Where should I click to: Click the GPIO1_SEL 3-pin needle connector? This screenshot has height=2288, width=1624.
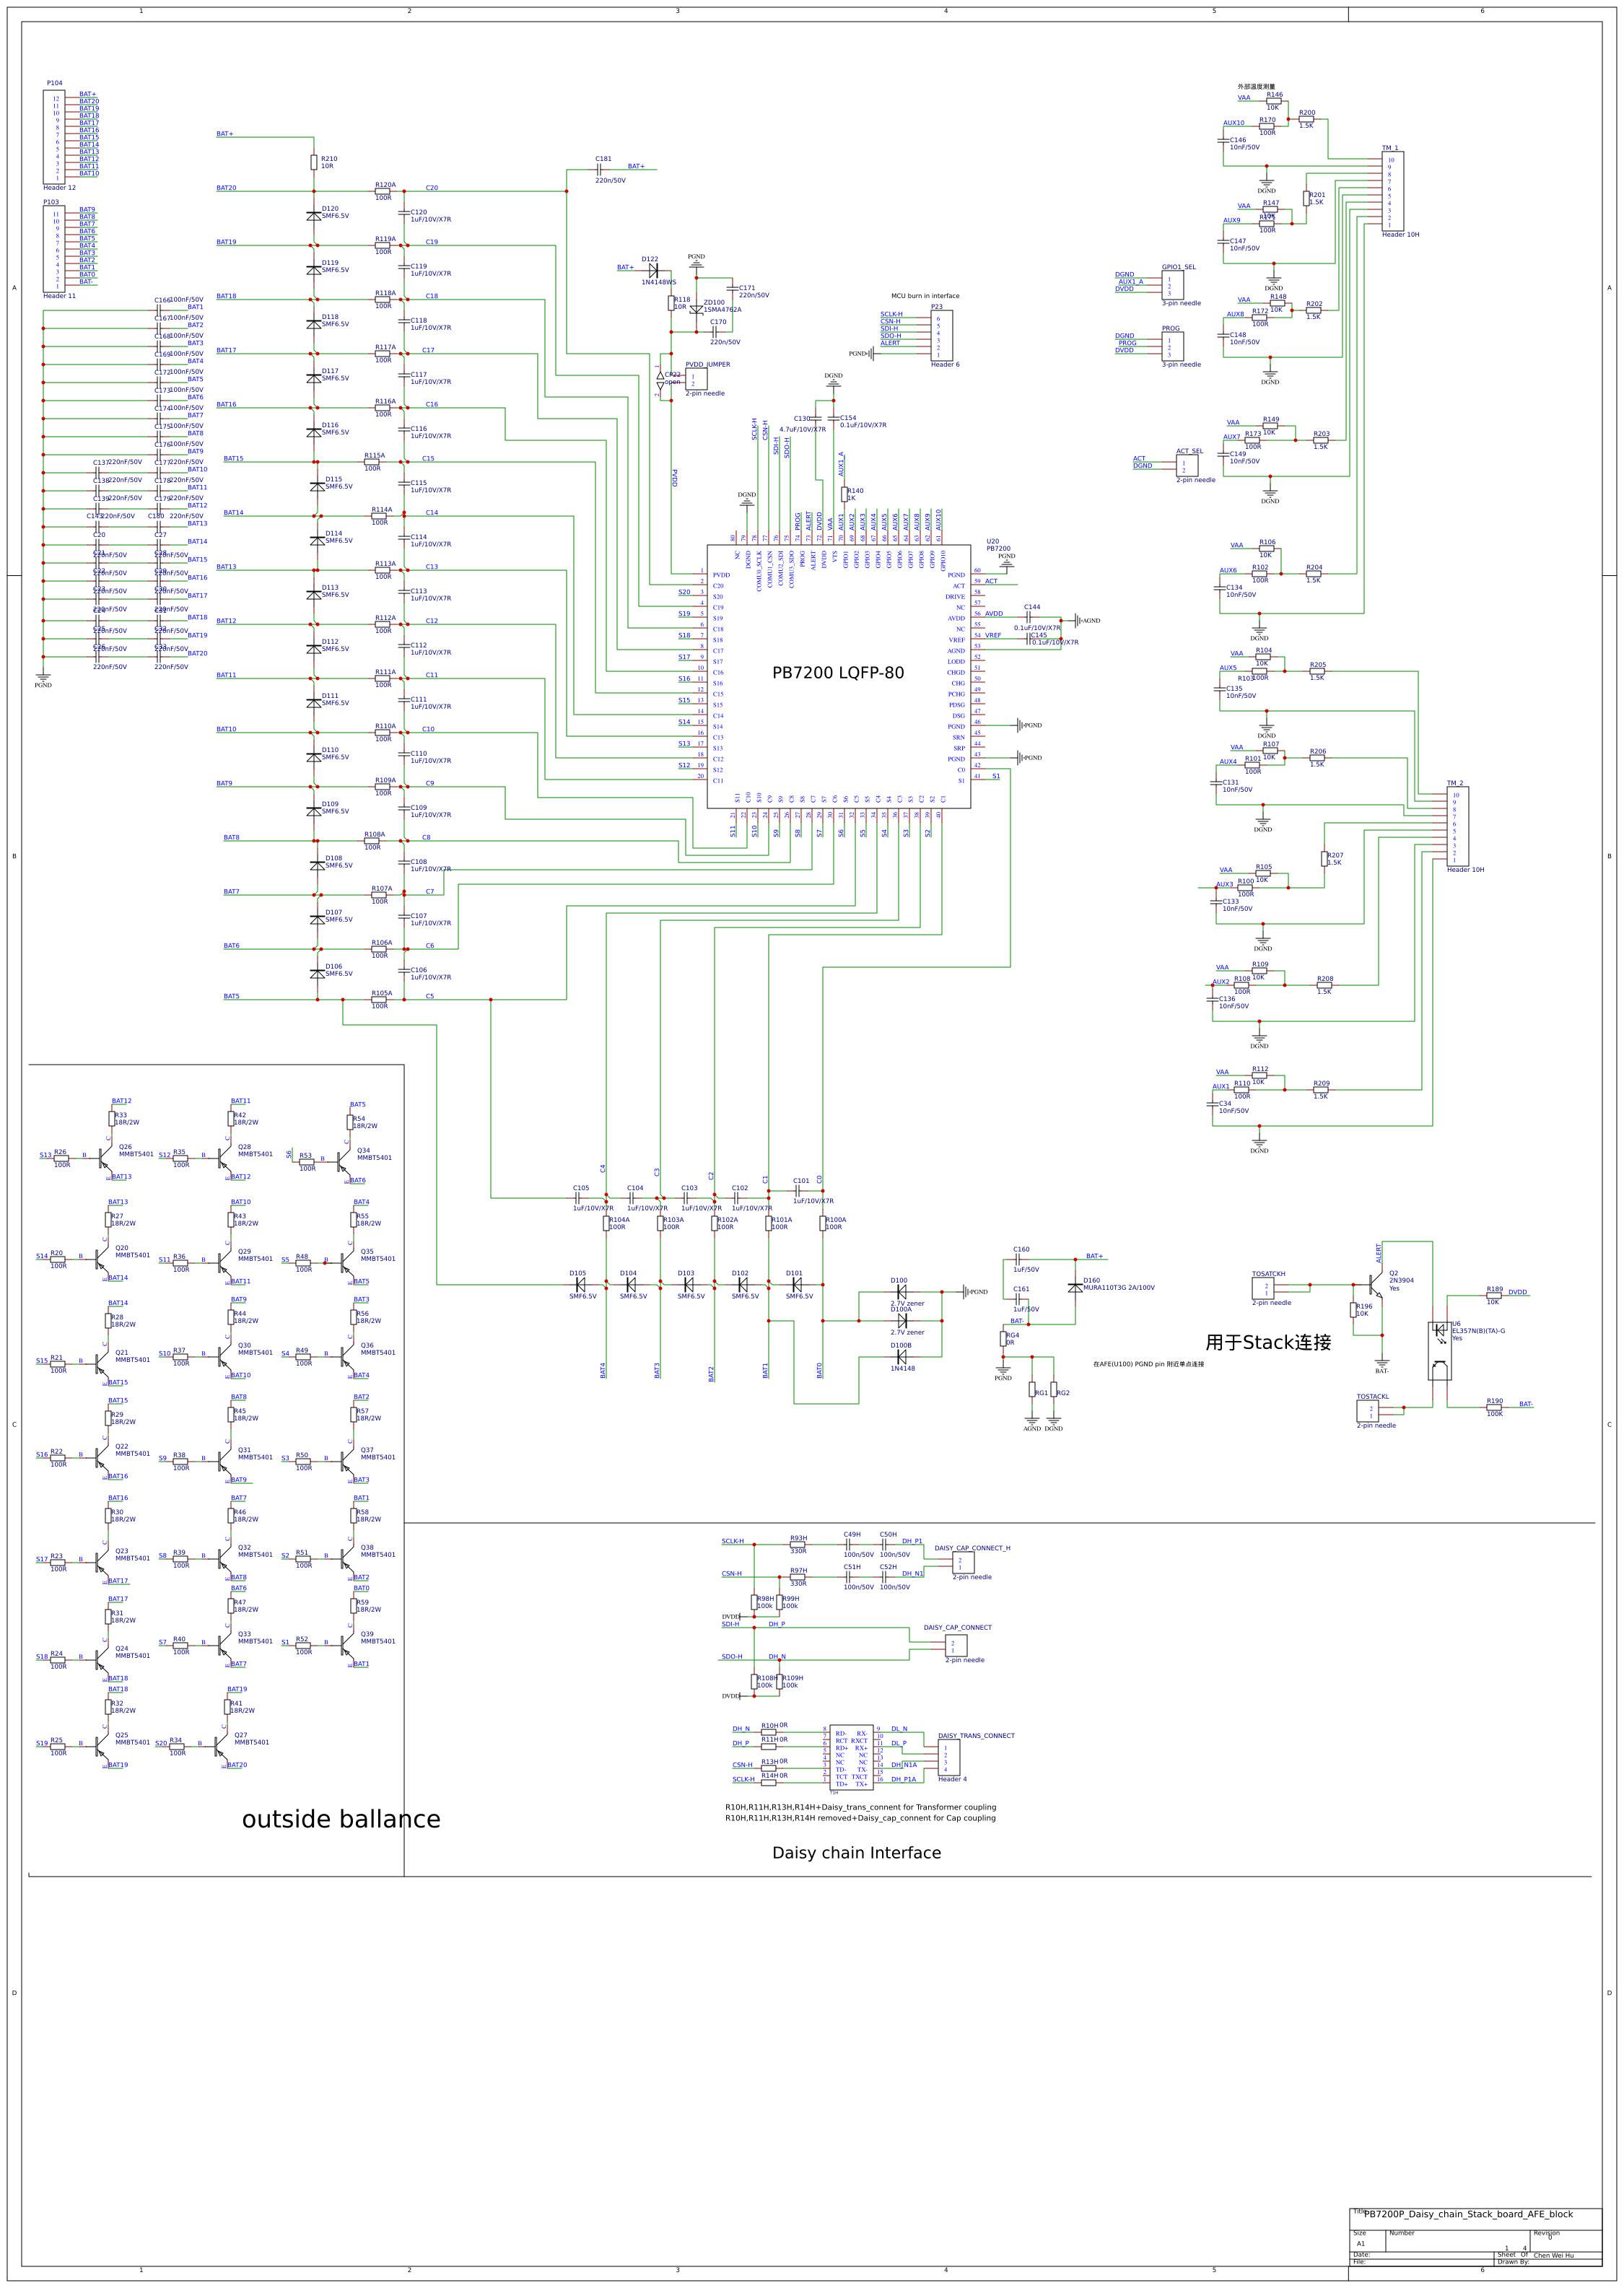pos(1172,286)
